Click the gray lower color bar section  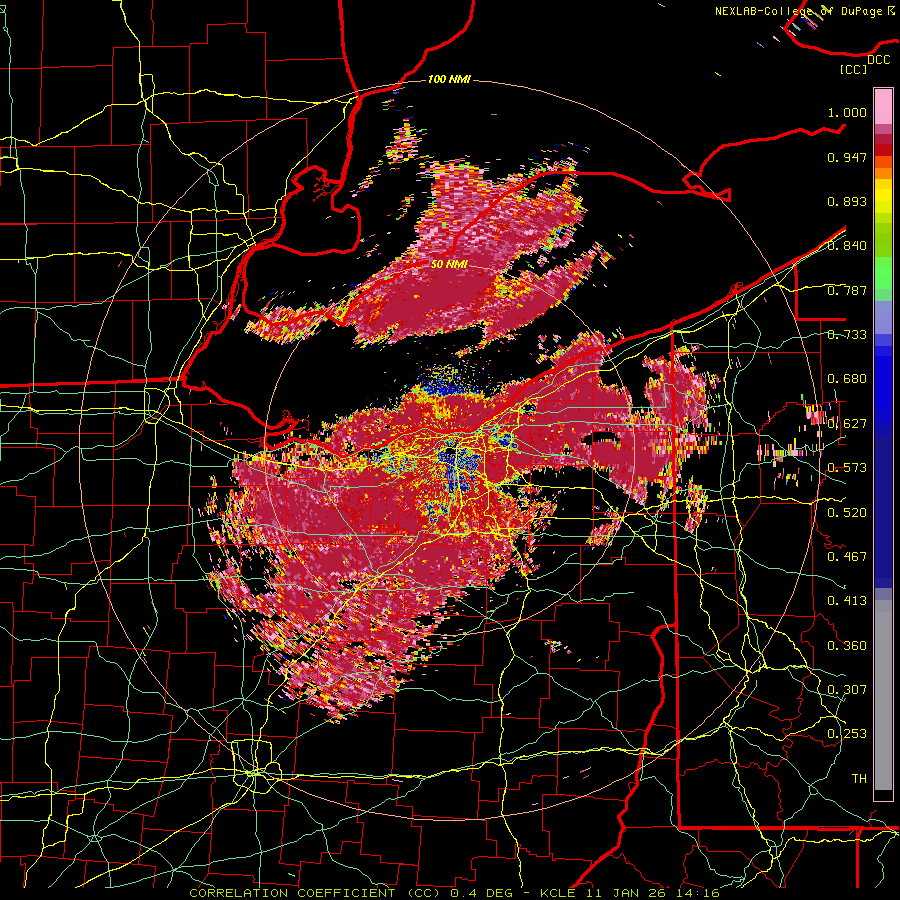[x=883, y=695]
